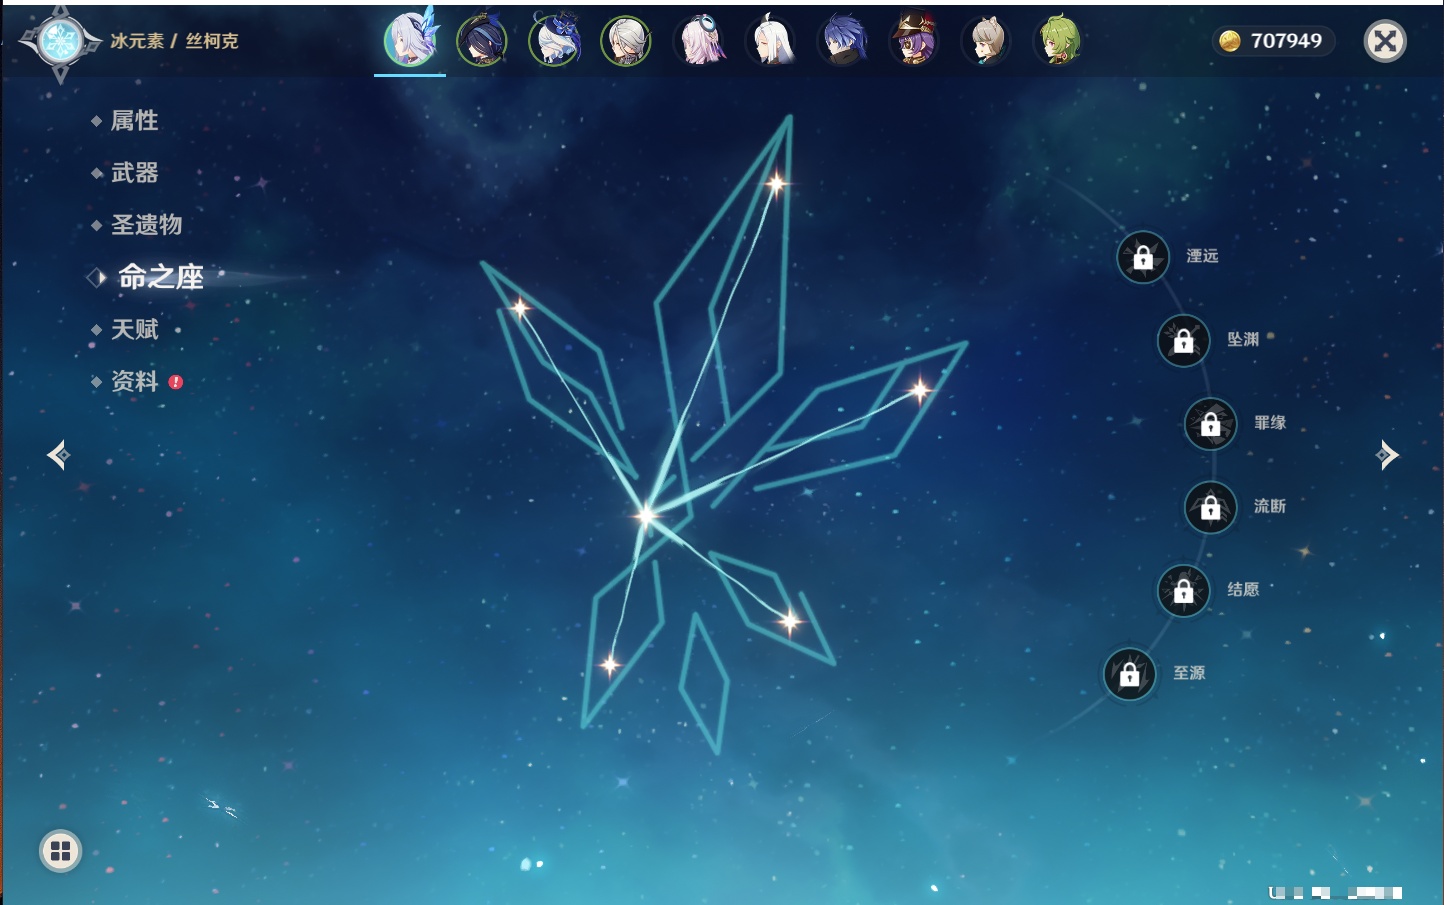
Task: Close the character screen
Action: pyautogui.click(x=1385, y=41)
